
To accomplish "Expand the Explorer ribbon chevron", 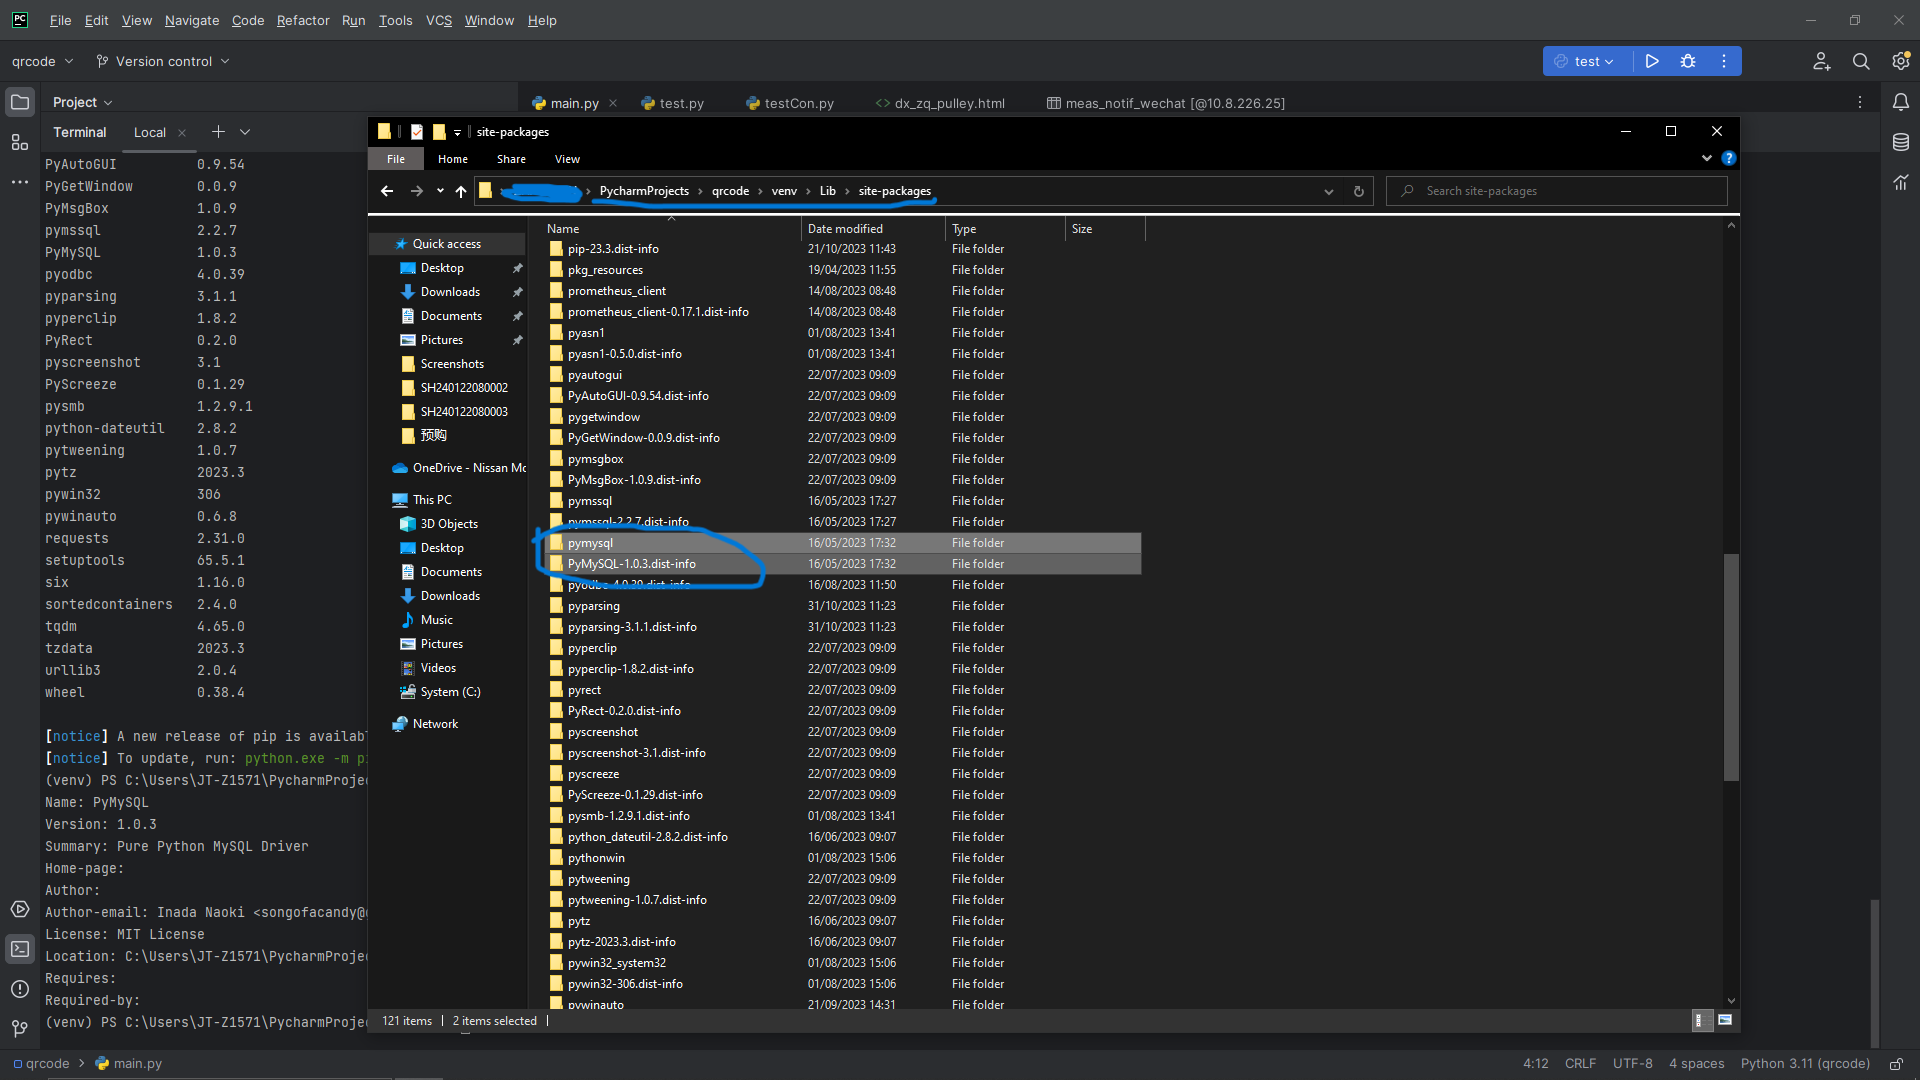I will [x=1707, y=158].
